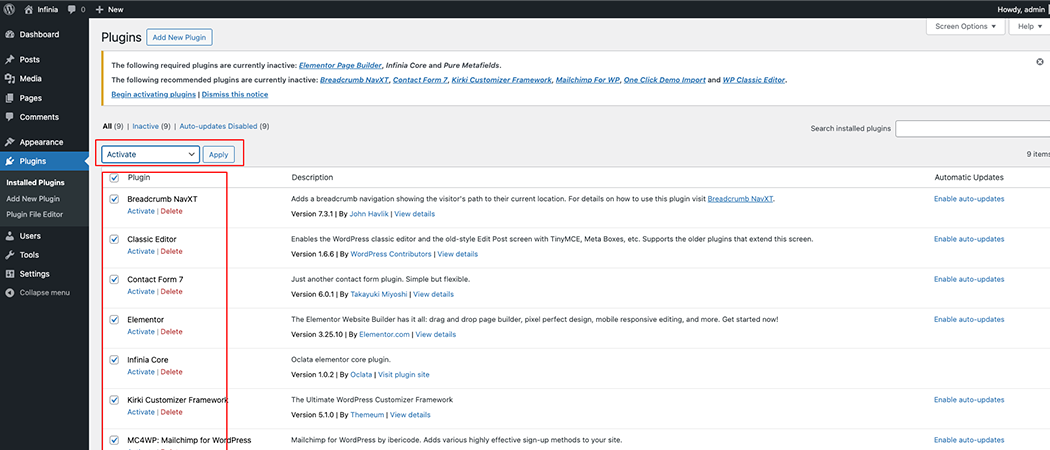Screen dimensions: 1050x450
Task: Uncheck the Infinia Core checkbox
Action: click(x=114, y=360)
